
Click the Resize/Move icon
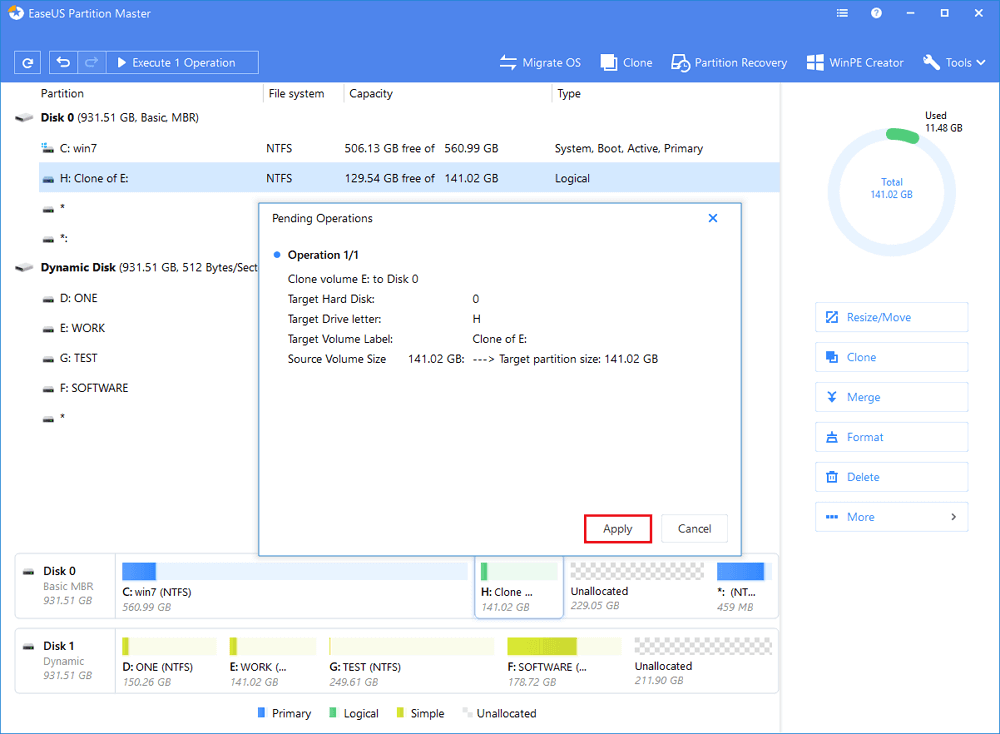[832, 317]
